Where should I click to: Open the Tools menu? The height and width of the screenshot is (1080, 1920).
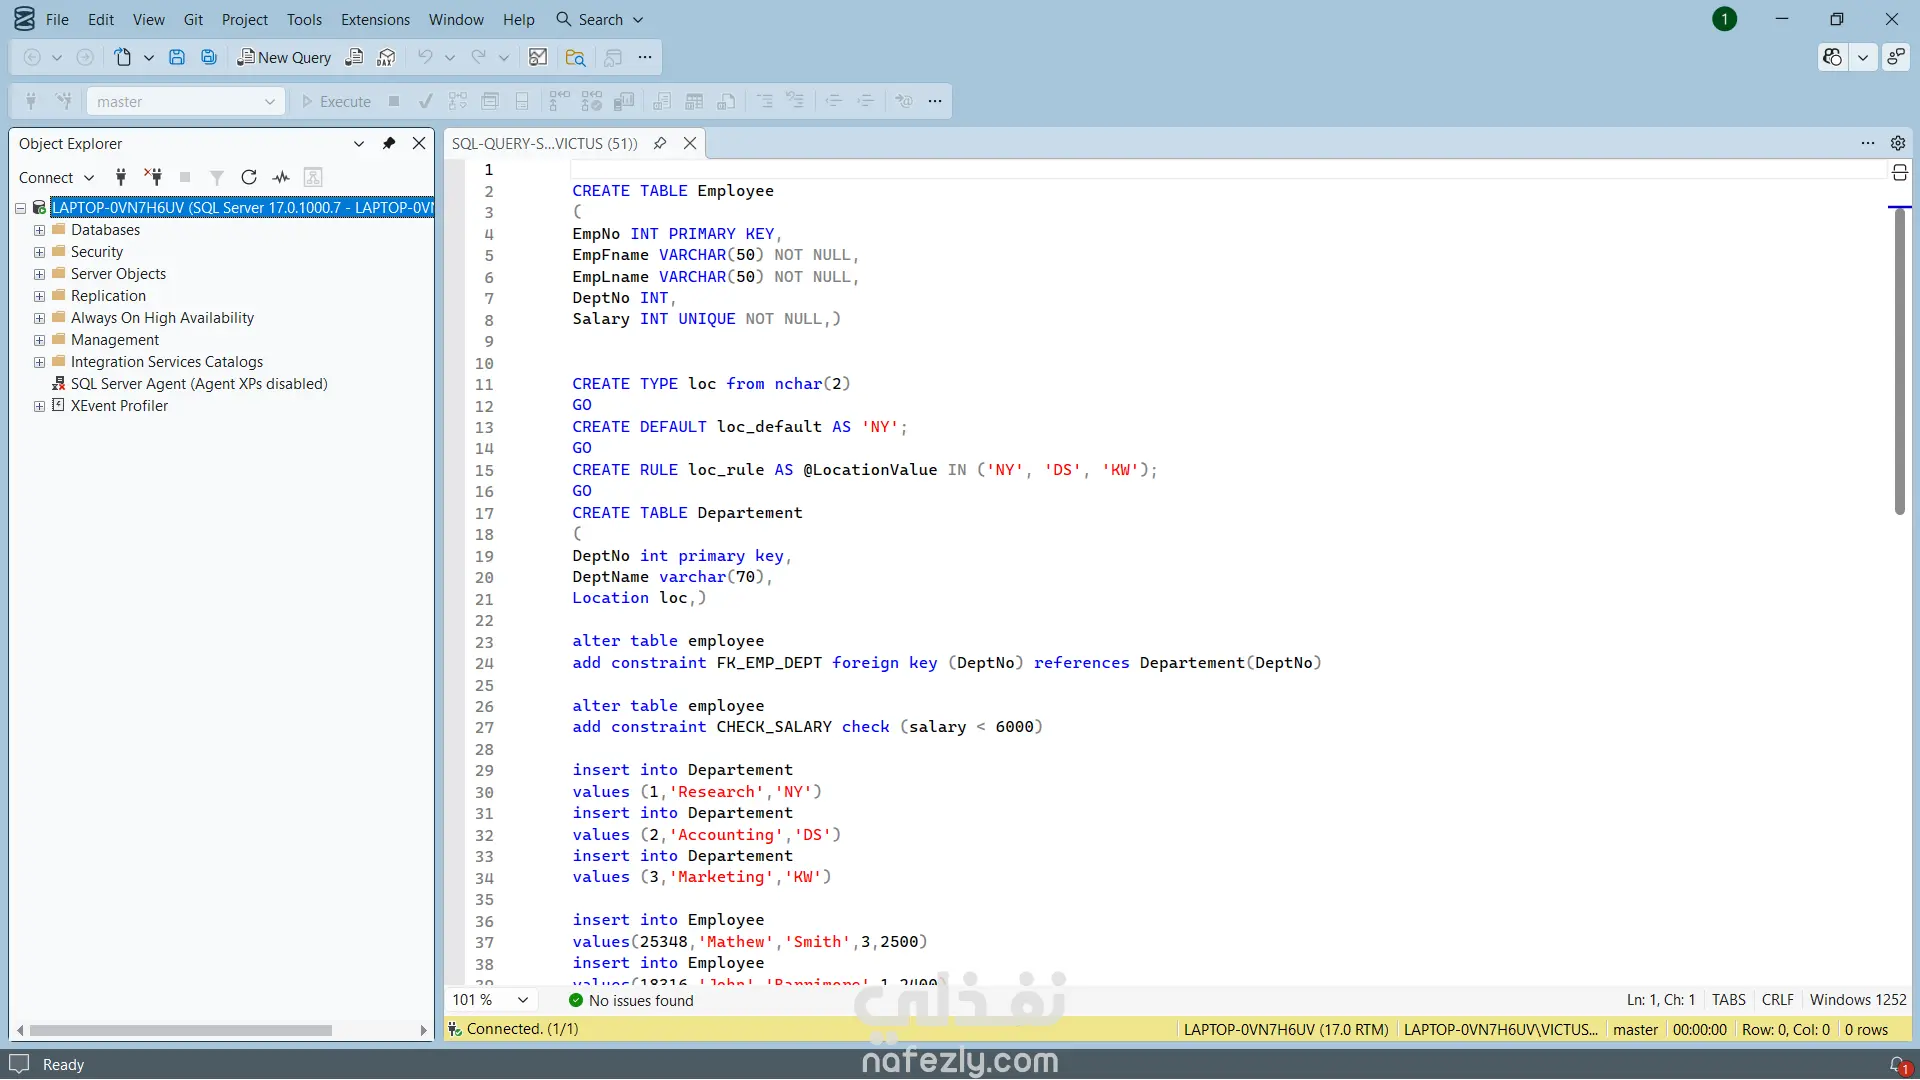304,19
